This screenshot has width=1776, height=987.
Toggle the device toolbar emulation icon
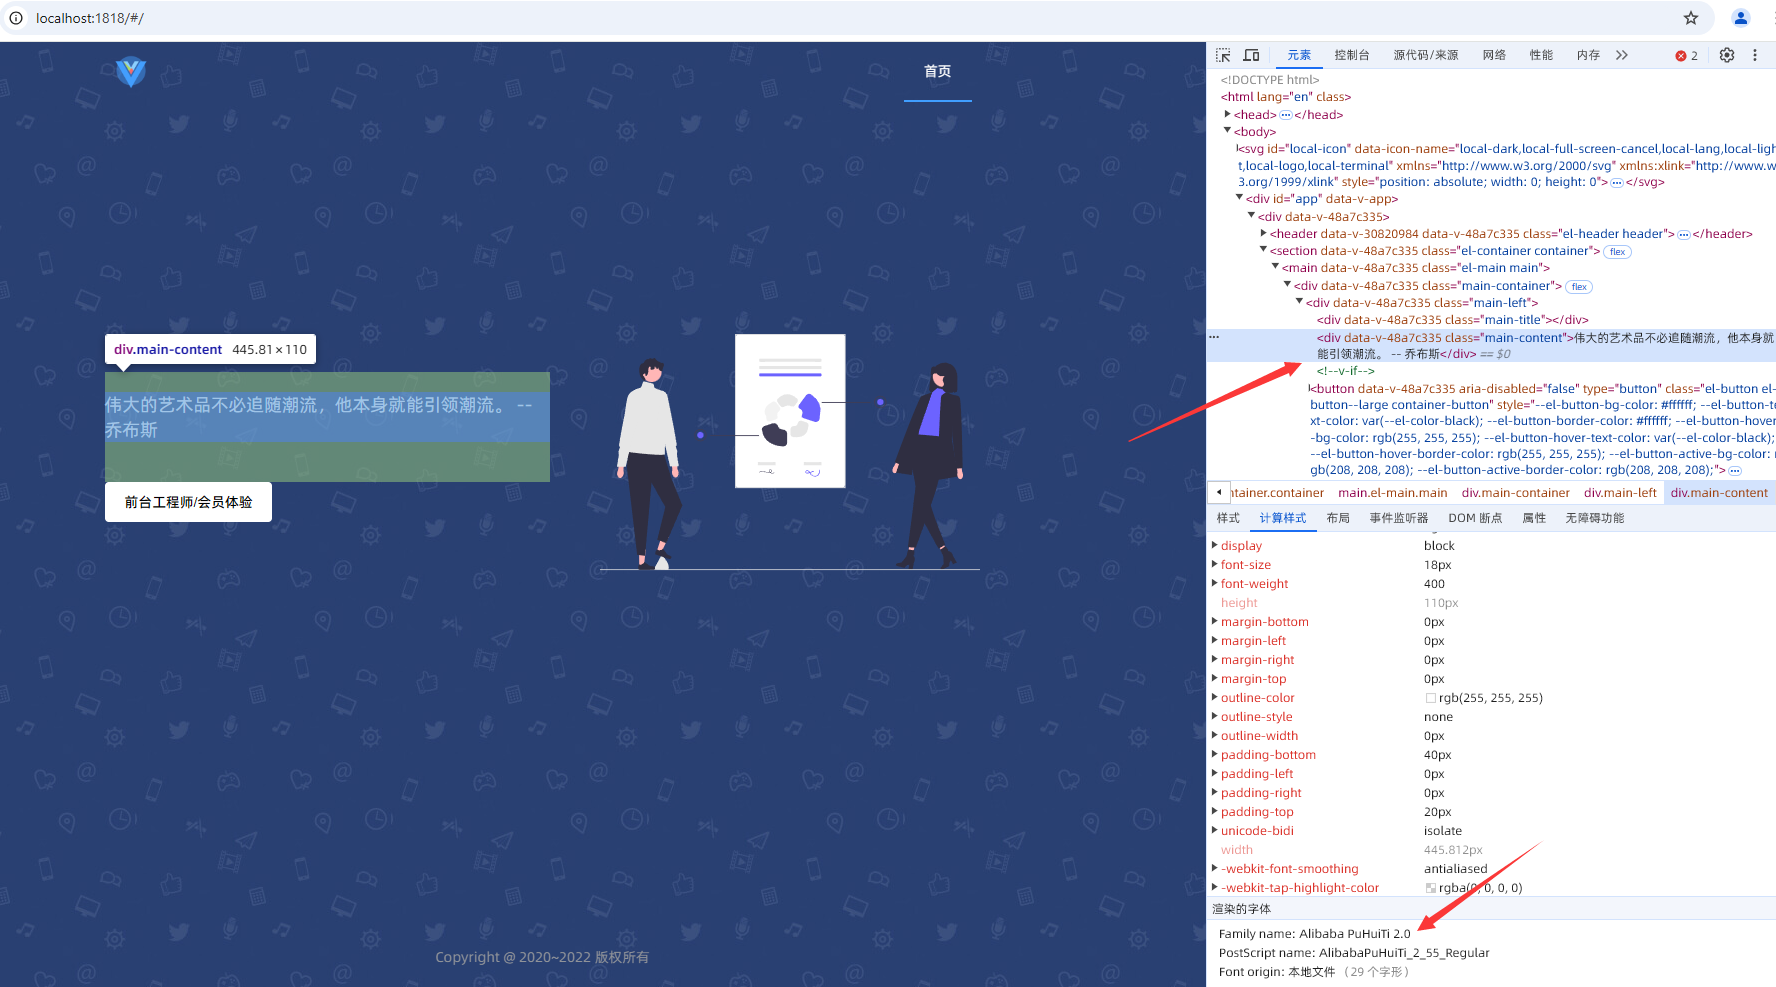coord(1251,55)
